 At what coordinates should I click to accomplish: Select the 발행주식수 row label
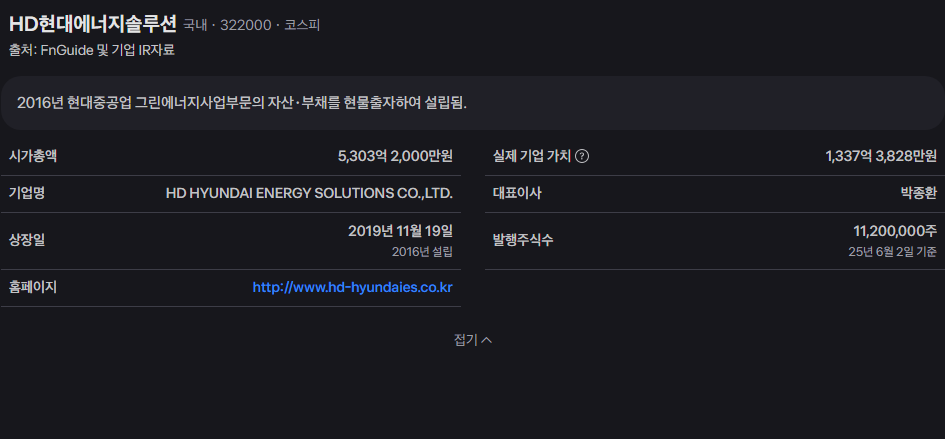tap(523, 240)
